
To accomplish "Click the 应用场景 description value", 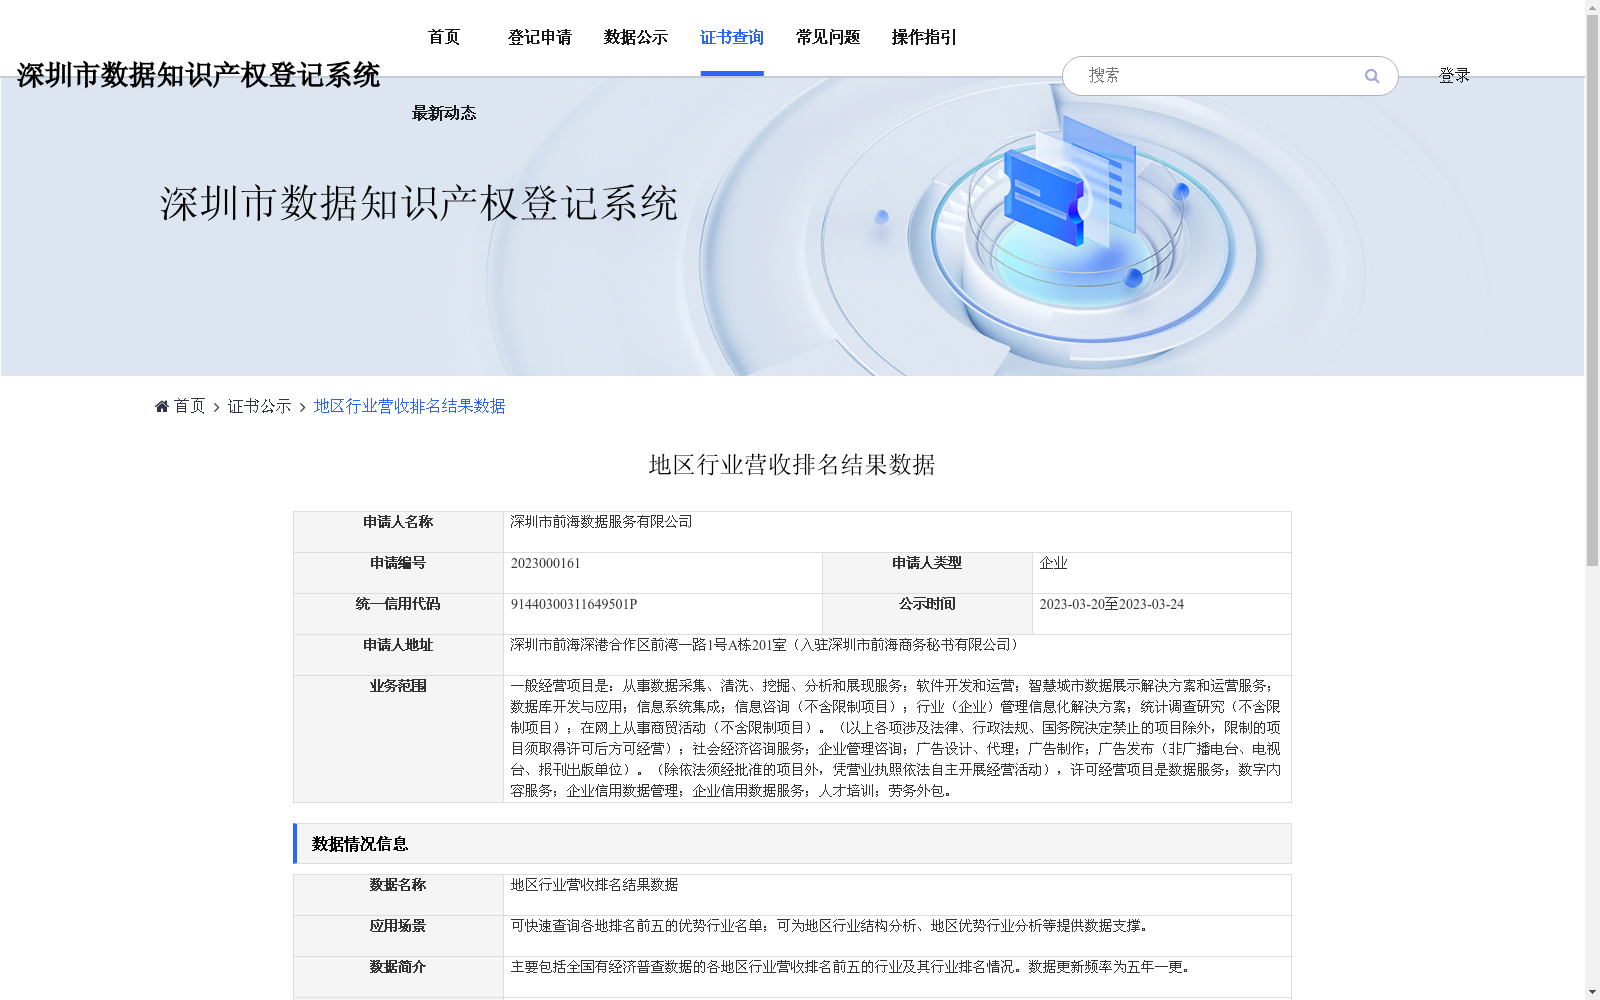I will point(829,926).
